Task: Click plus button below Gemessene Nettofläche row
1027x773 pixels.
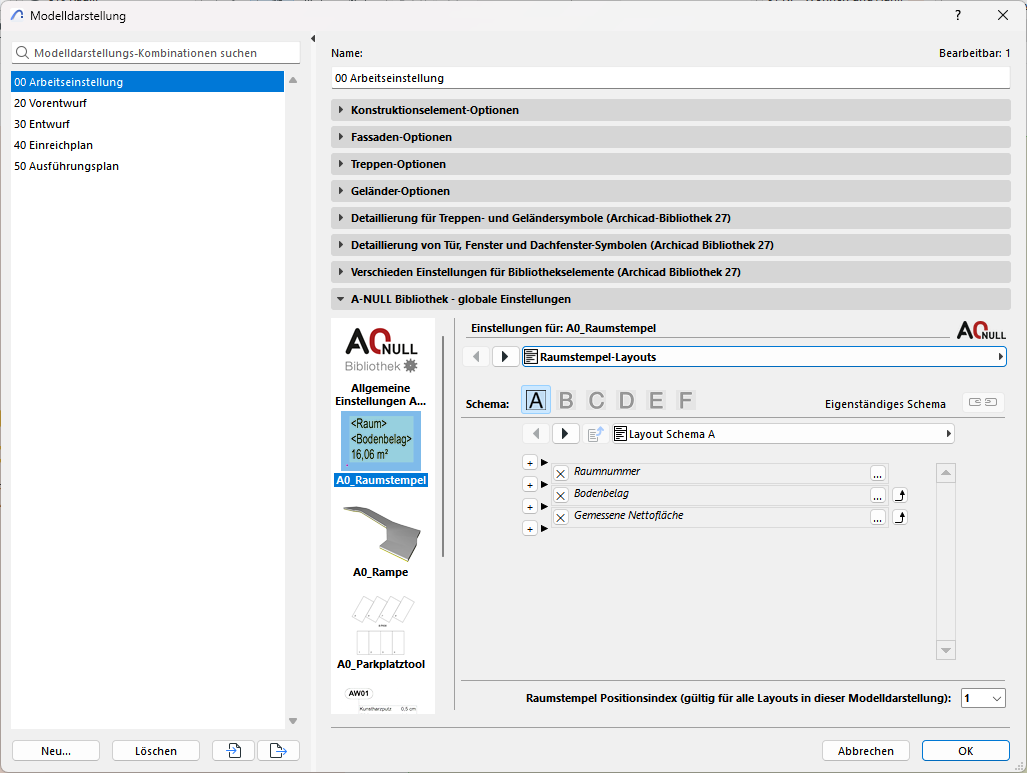Action: [x=530, y=528]
